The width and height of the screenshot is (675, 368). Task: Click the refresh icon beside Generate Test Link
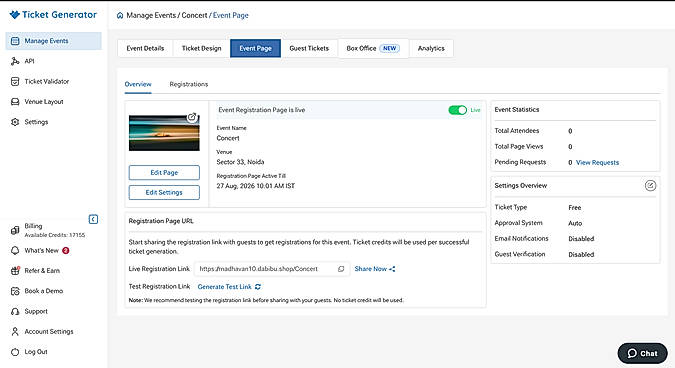point(258,287)
